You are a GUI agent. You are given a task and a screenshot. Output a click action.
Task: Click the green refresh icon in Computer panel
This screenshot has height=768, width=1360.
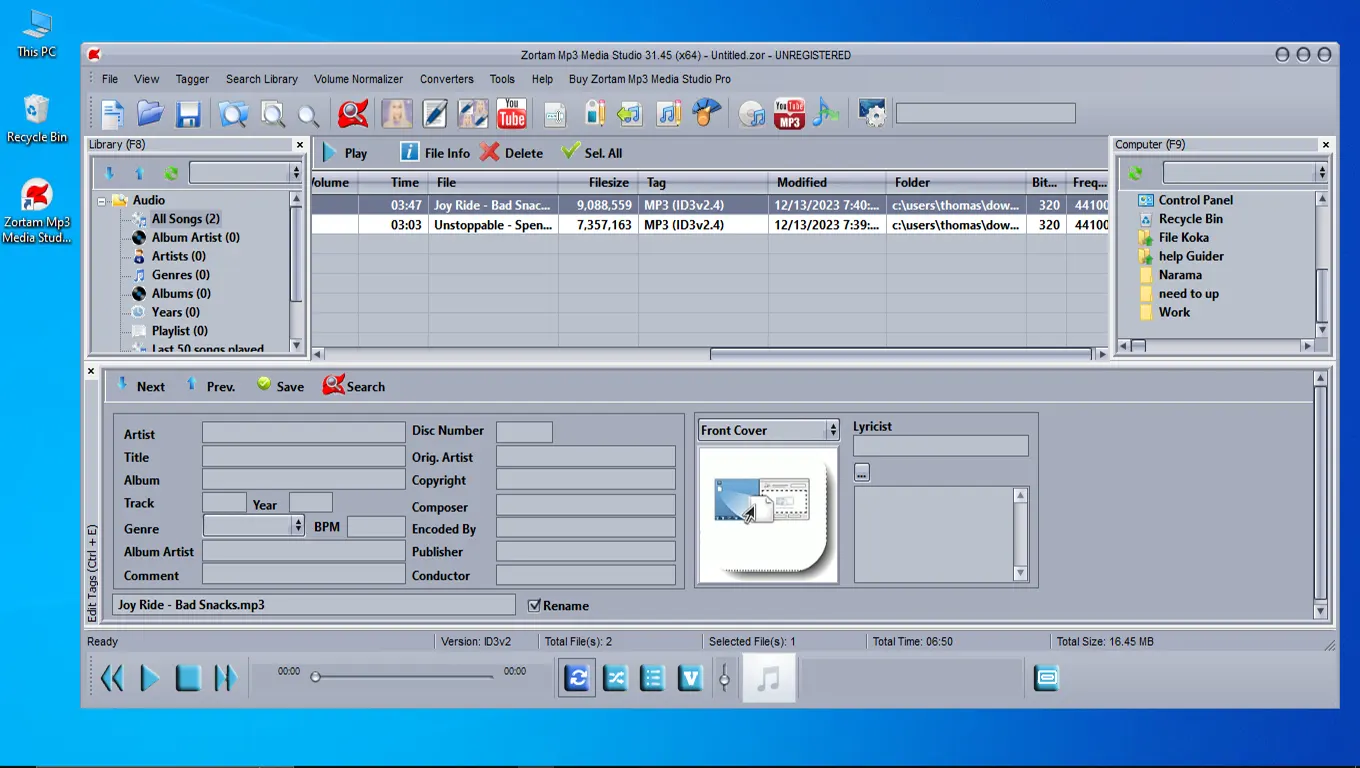pos(1135,173)
